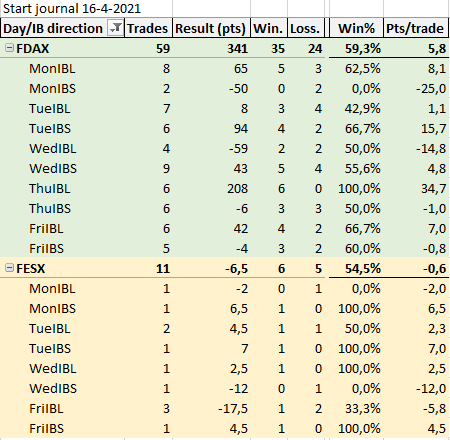Select the Result (pts) column header
450x440 pixels.
pos(211,28)
